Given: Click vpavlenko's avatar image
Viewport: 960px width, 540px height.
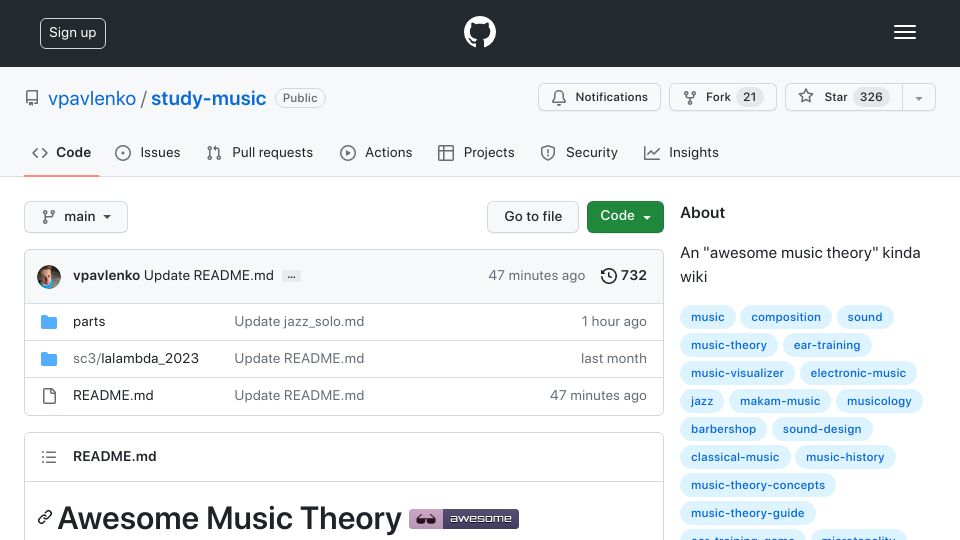Looking at the screenshot, I should [x=49, y=277].
